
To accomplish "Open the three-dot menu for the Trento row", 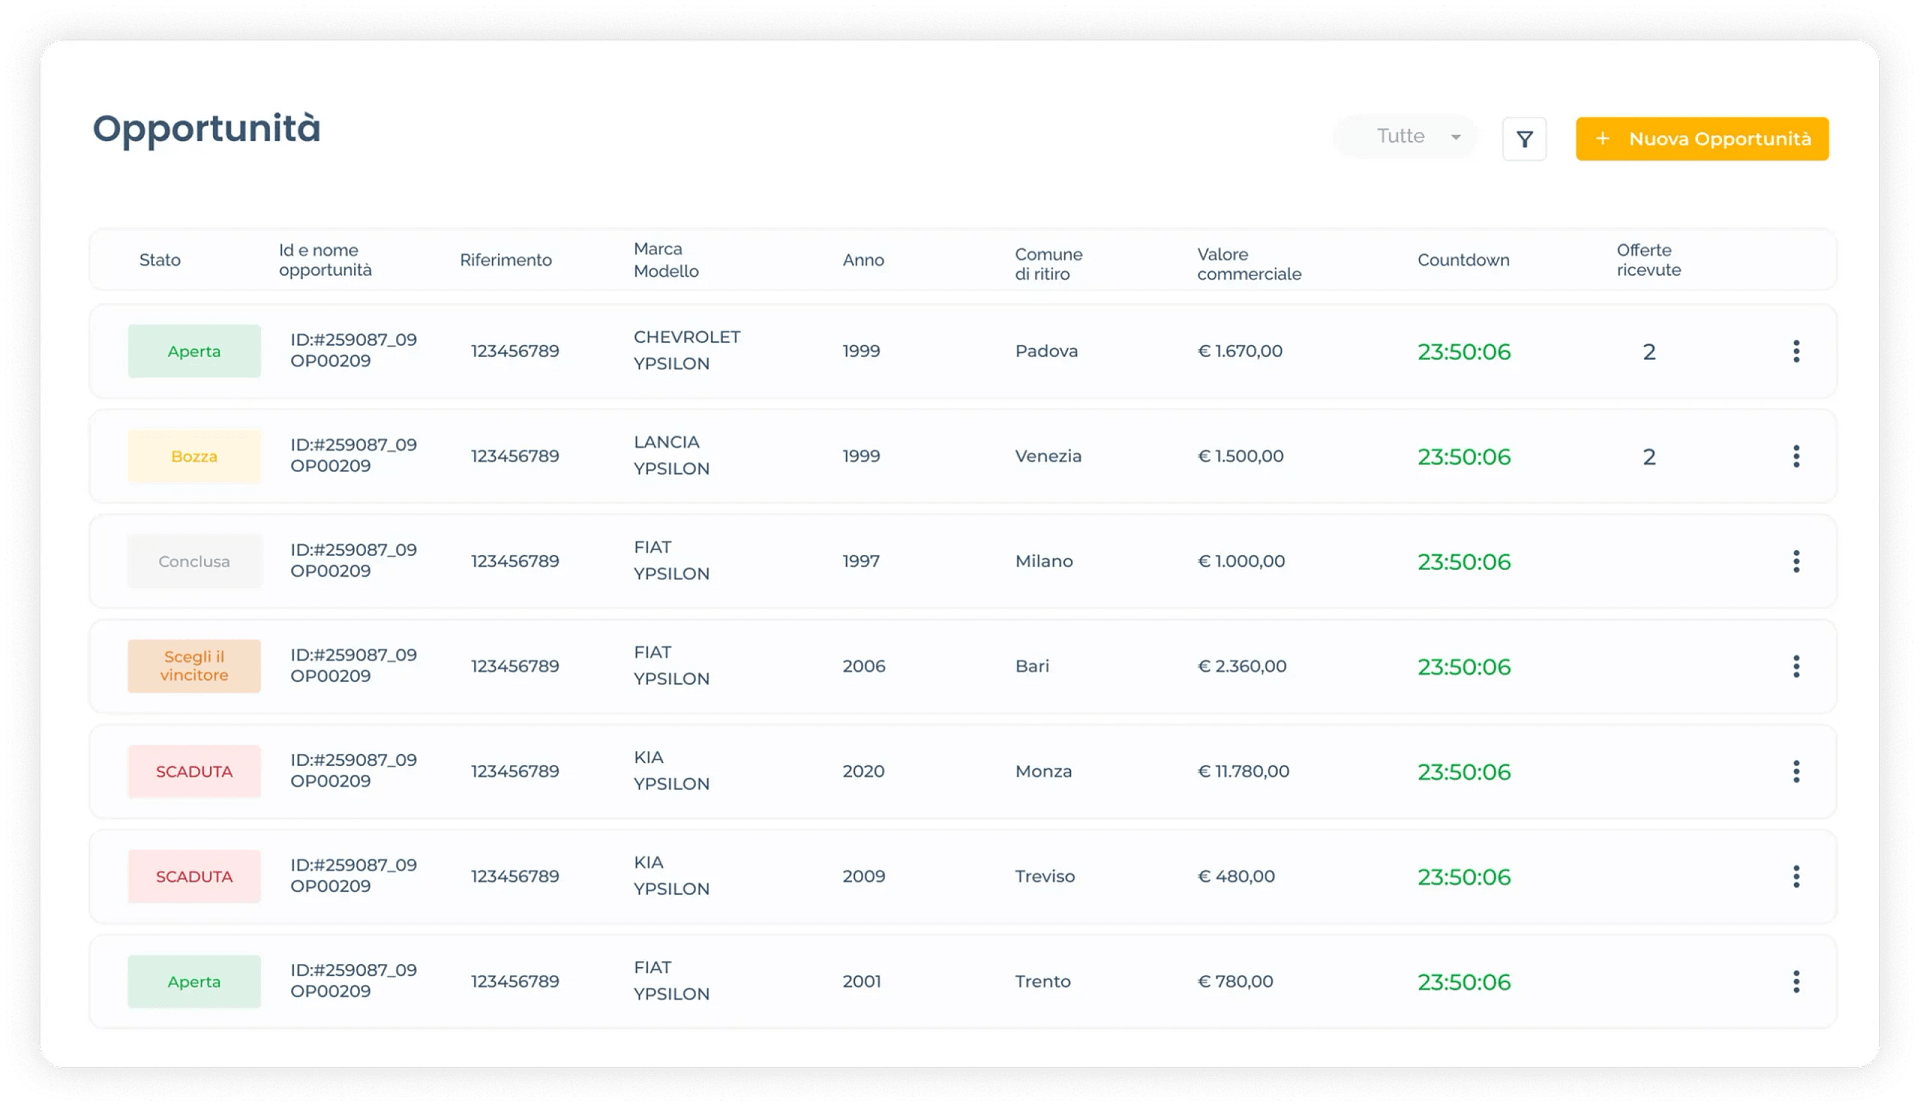I will point(1796,981).
